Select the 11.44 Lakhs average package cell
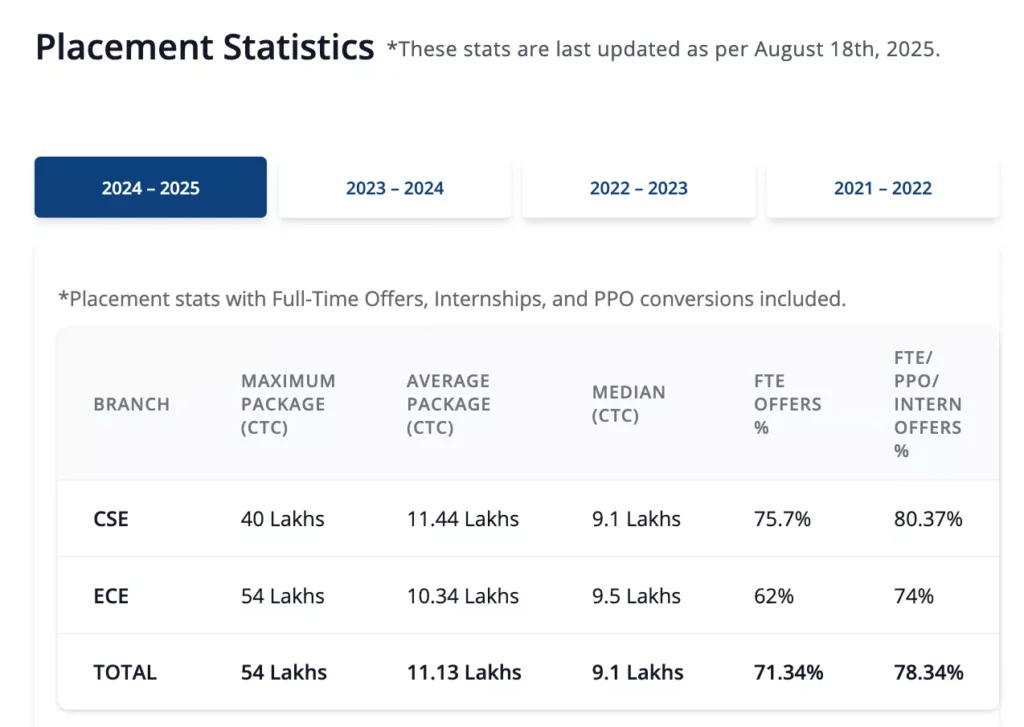This screenshot has height=727, width=1024. pos(462,519)
